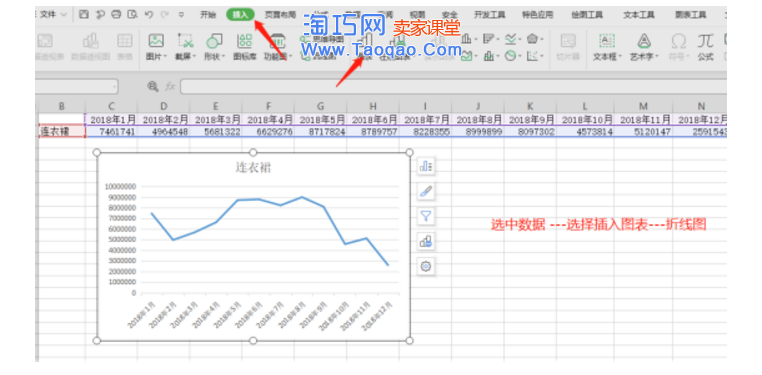Select the cell with value 8999899
The width and height of the screenshot is (762, 375).
[x=478, y=132]
